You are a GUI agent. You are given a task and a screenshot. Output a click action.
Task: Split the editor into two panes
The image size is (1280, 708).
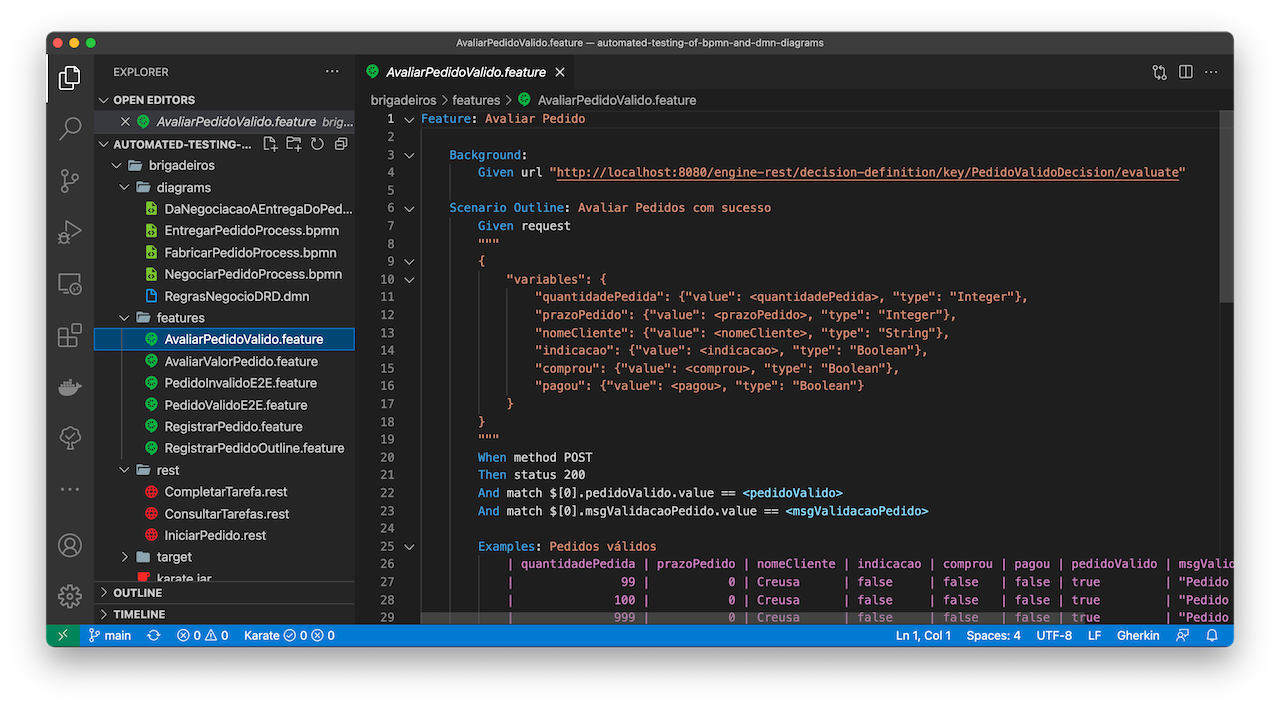coord(1185,72)
